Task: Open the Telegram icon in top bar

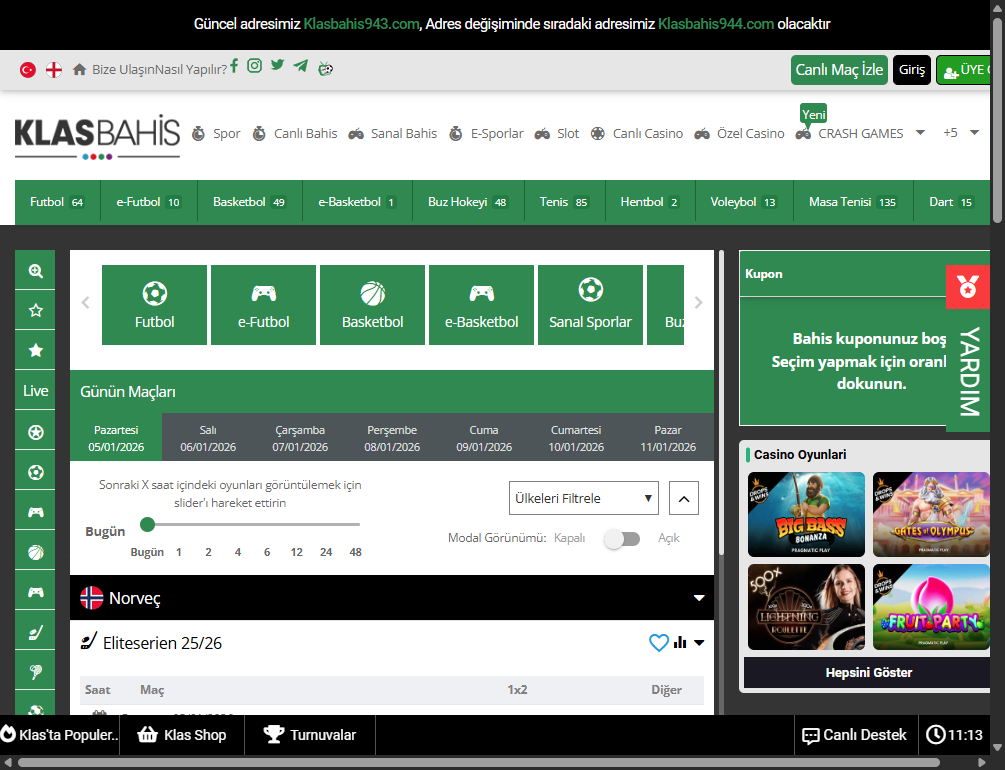Action: coord(301,65)
